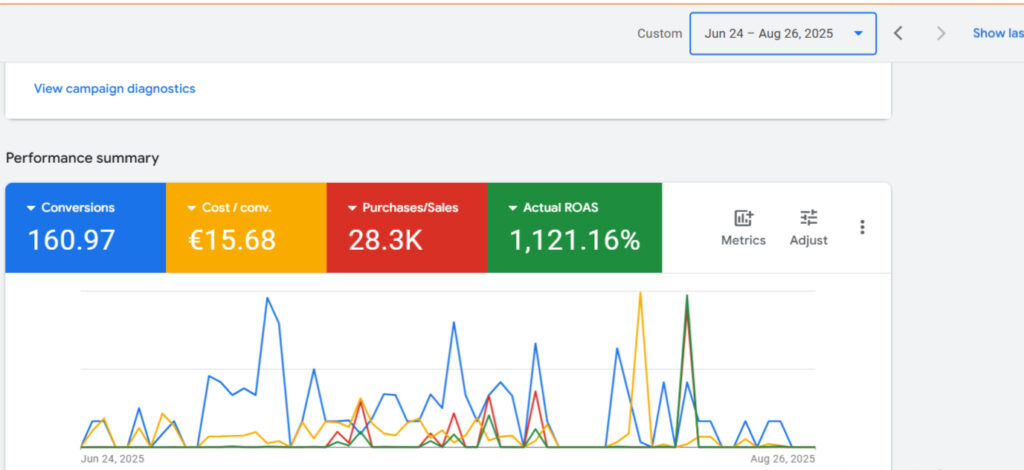Viewport: 1024px width, 470px height.
Task: Click the tallest yellow peak in the chart
Action: pyautogui.click(x=639, y=294)
